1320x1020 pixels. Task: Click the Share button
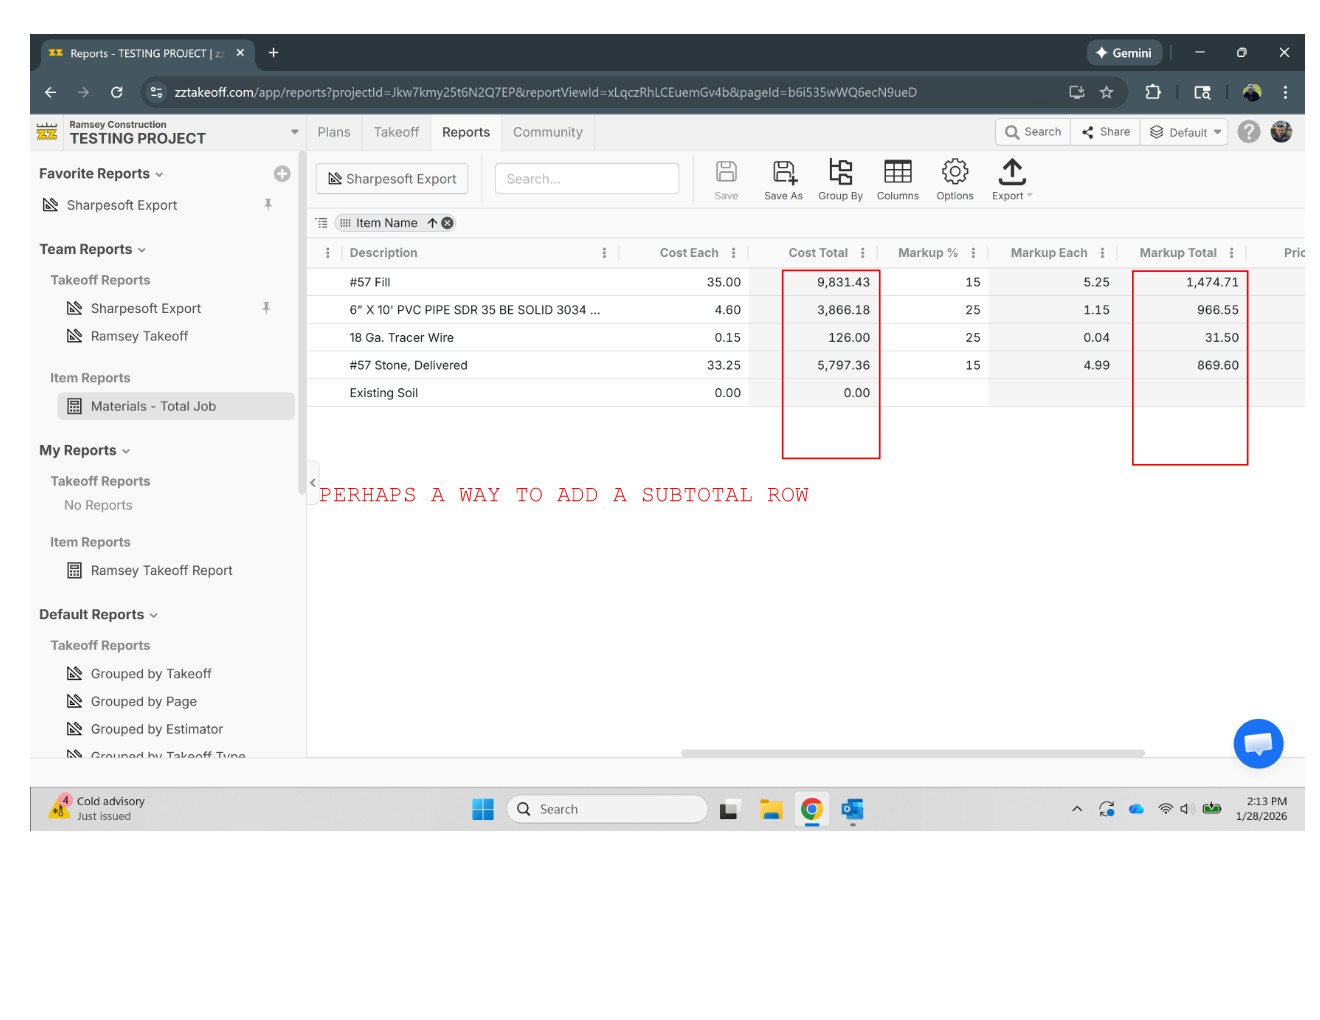tap(1105, 132)
